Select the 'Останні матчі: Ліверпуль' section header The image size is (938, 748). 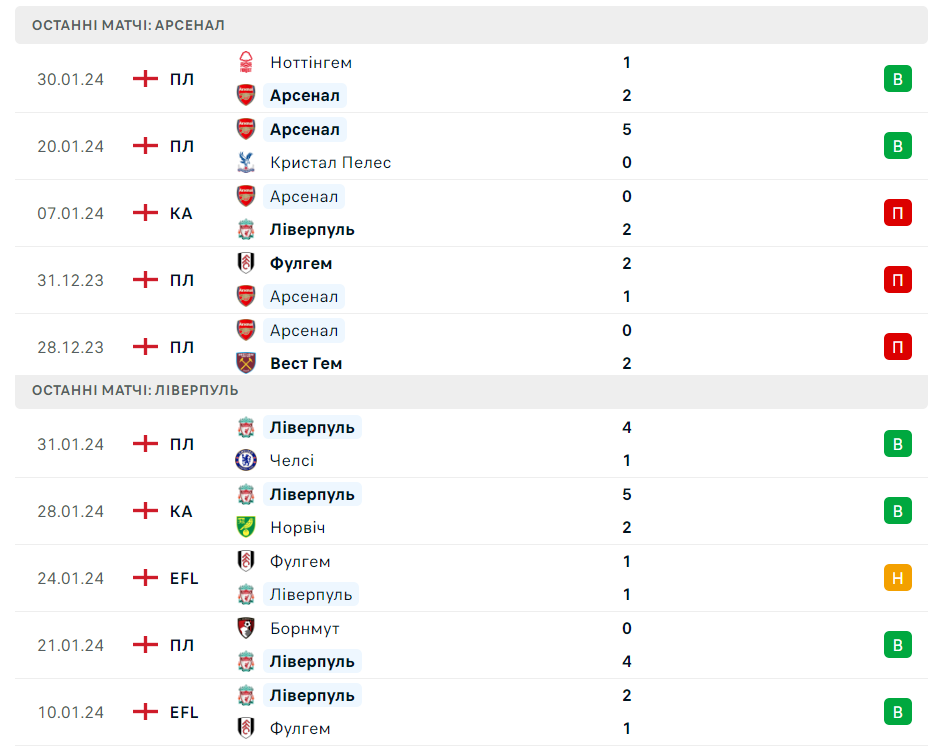pyautogui.click(x=135, y=390)
